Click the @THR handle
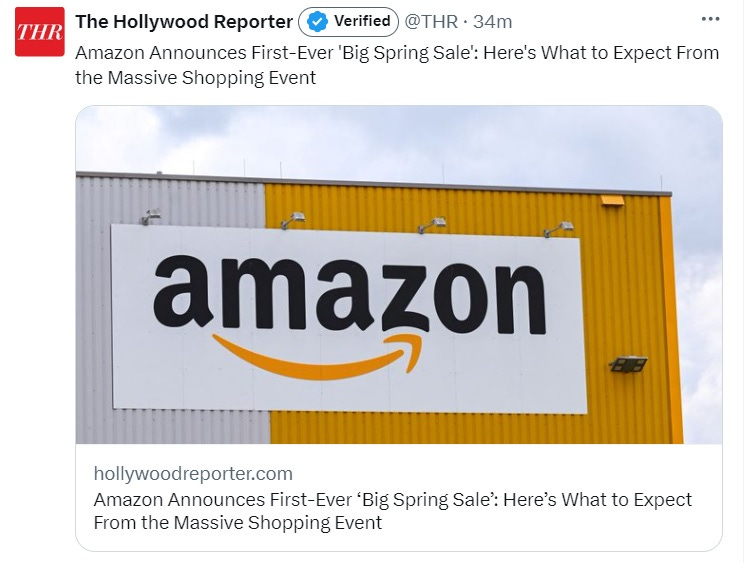Viewport: 751px width, 563px height. click(431, 22)
